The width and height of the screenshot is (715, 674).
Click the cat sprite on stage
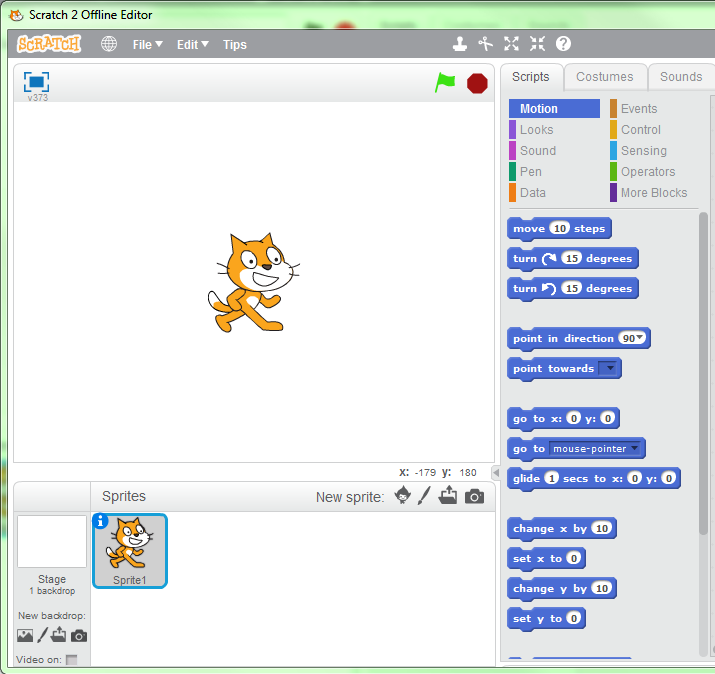254,283
